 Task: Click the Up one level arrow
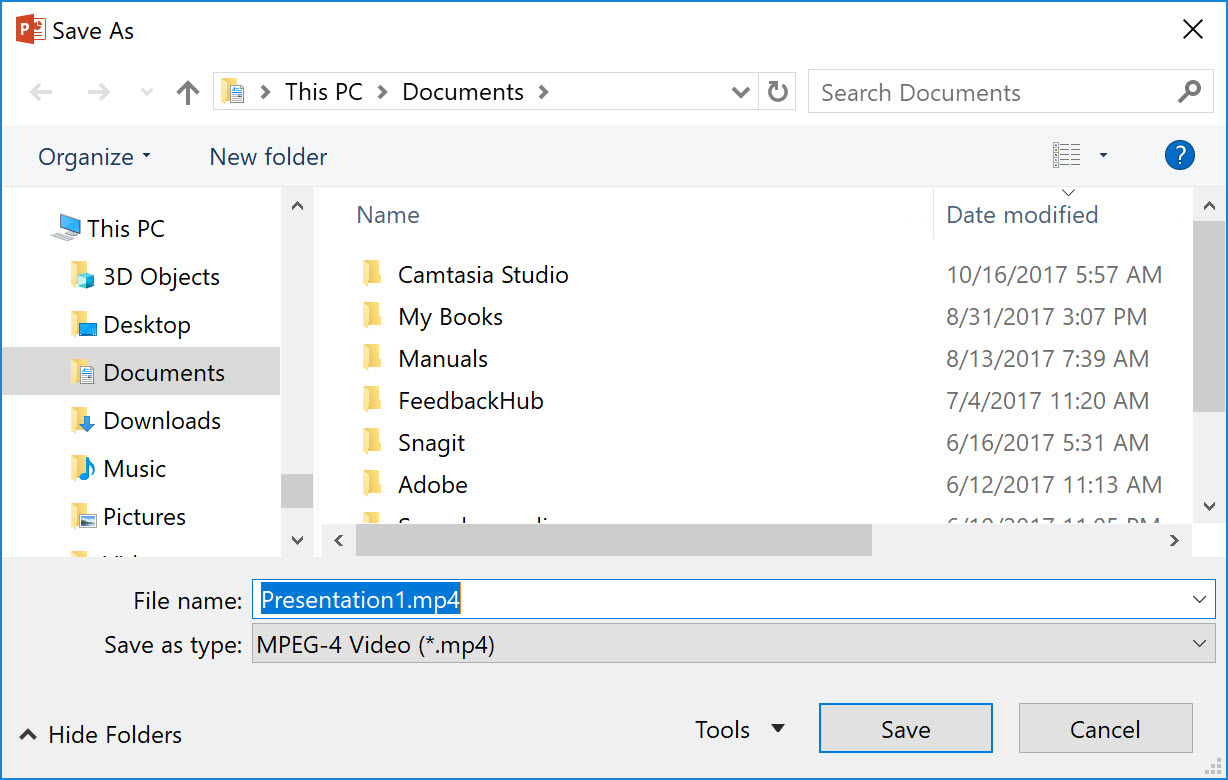187,93
